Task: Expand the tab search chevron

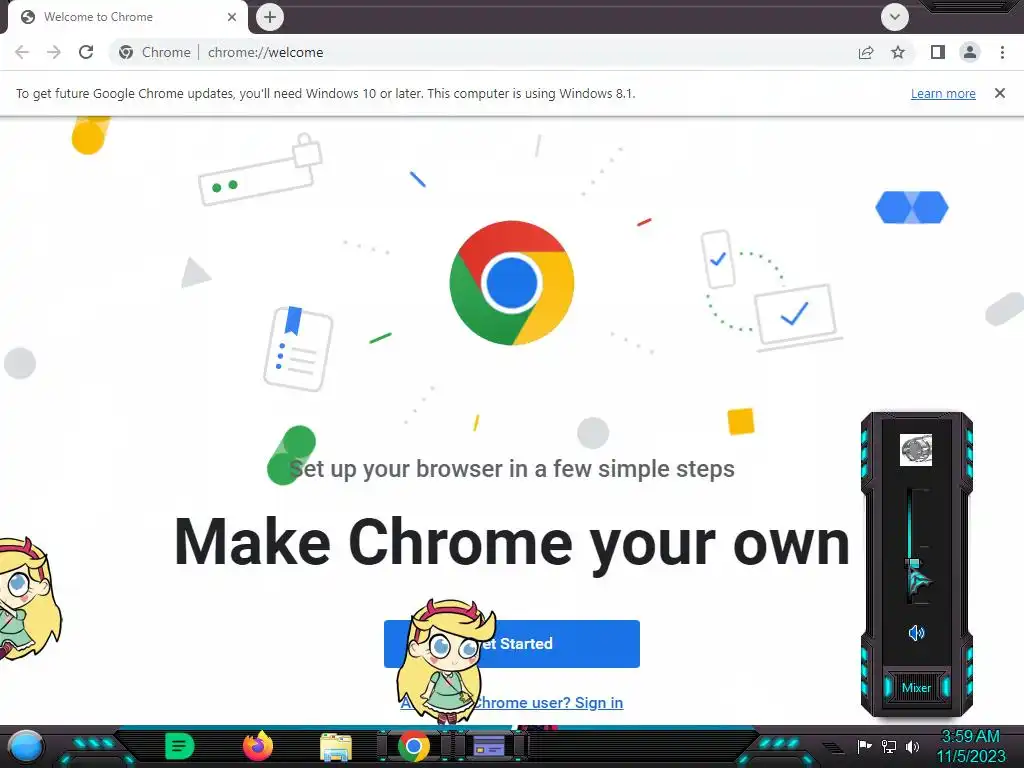Action: pyautogui.click(x=895, y=17)
